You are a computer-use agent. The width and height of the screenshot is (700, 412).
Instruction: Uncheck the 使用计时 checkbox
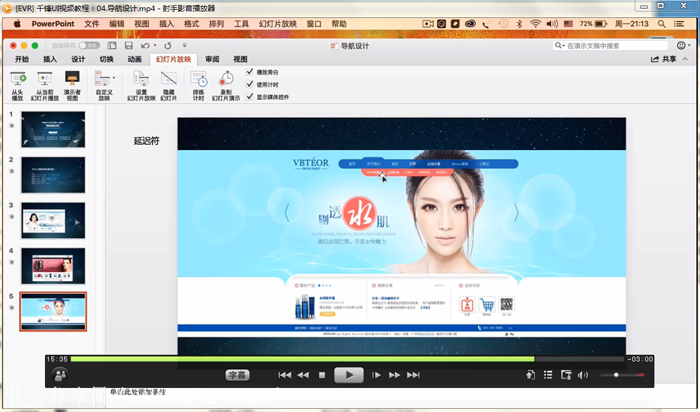(x=249, y=84)
